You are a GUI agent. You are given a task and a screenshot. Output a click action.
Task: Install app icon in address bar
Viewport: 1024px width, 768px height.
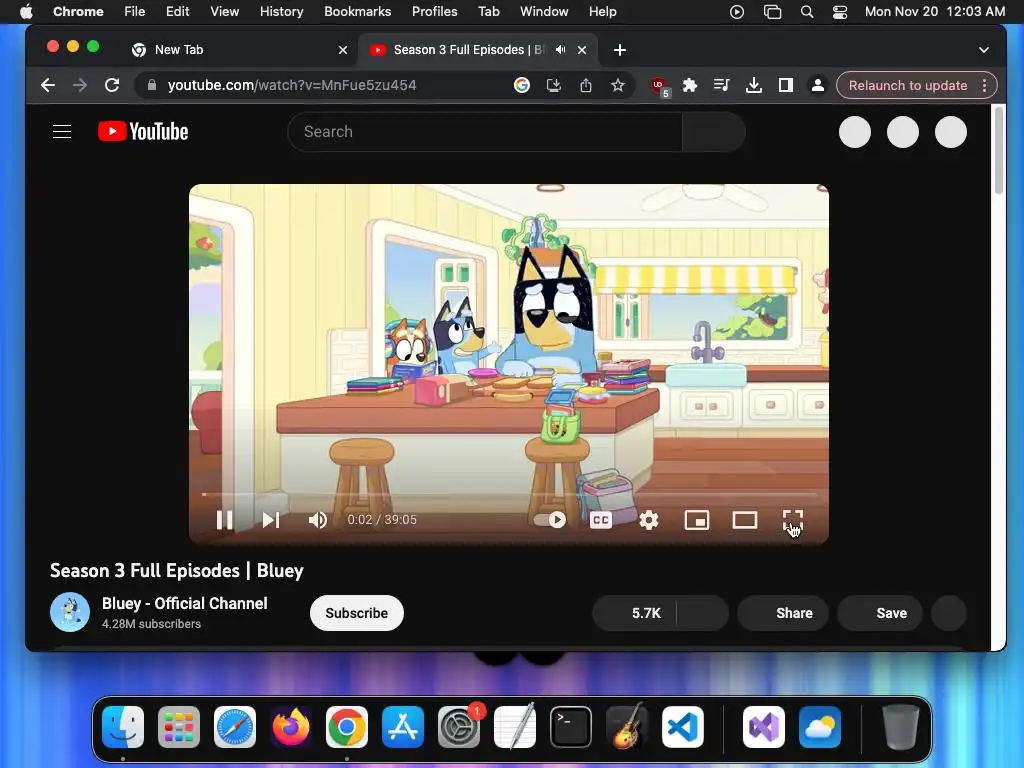(x=554, y=86)
